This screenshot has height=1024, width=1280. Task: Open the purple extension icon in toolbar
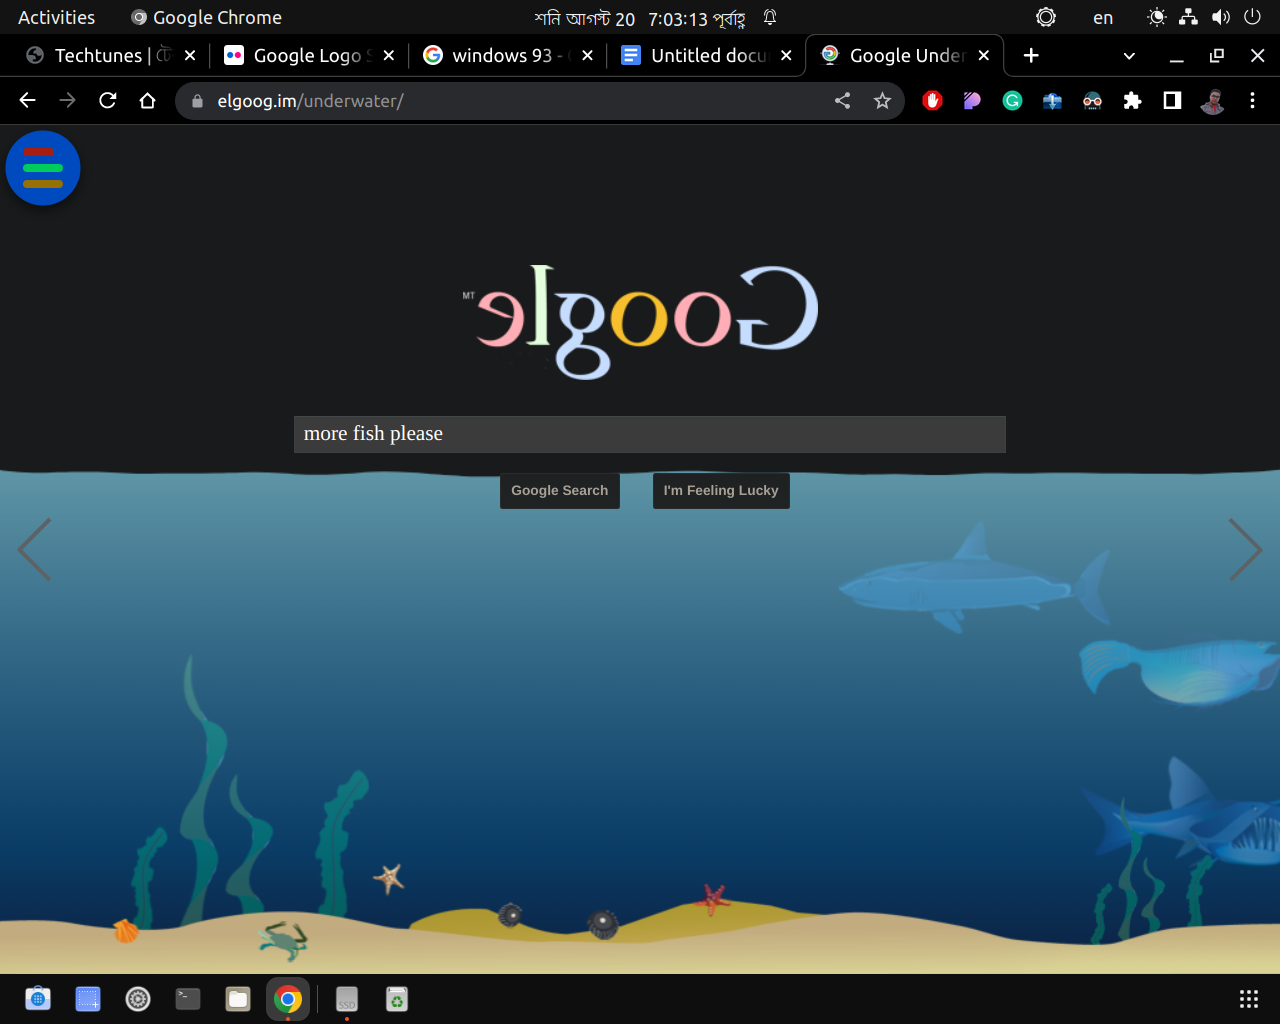(972, 100)
